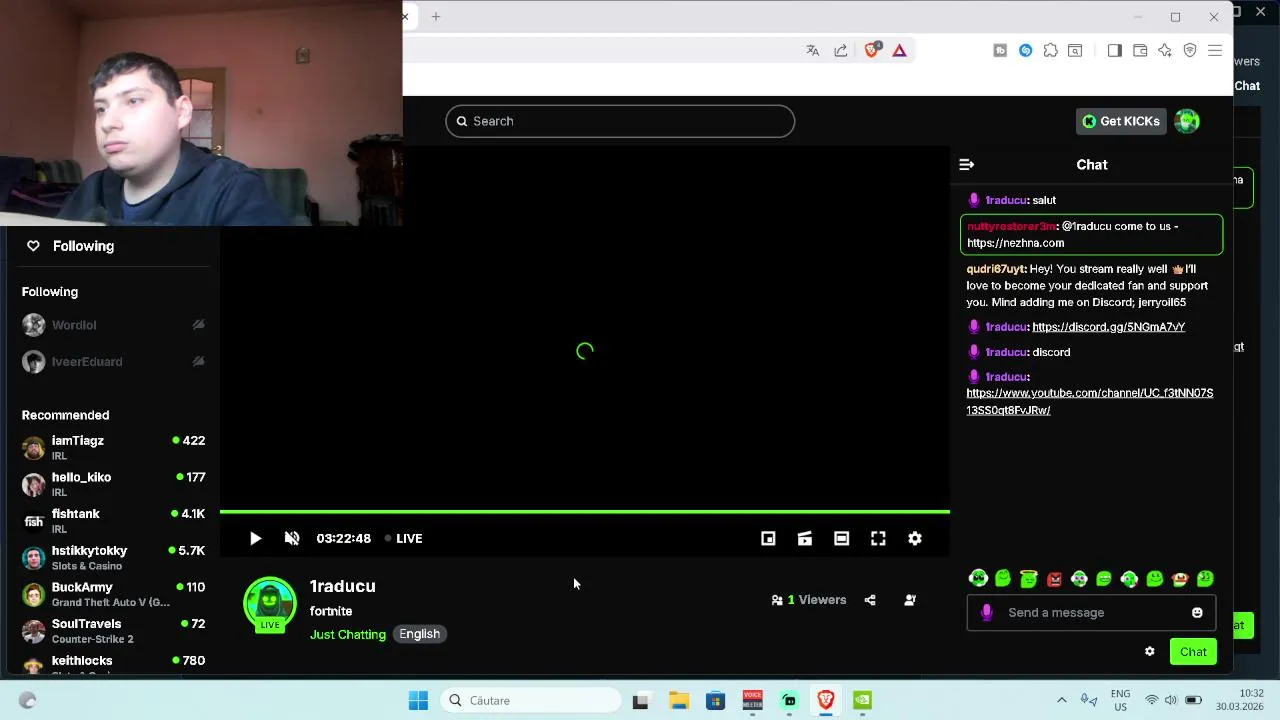
Task: Open recommended channel BuckArmy
Action: [113, 594]
